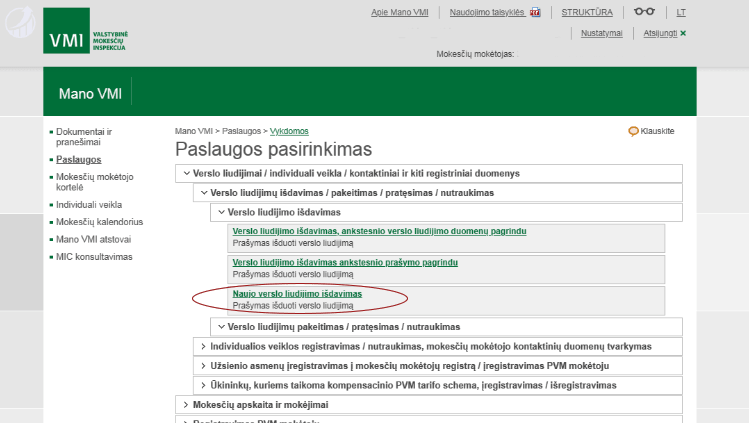Click Klauskite help link
The image size is (749, 423).
[x=657, y=131]
